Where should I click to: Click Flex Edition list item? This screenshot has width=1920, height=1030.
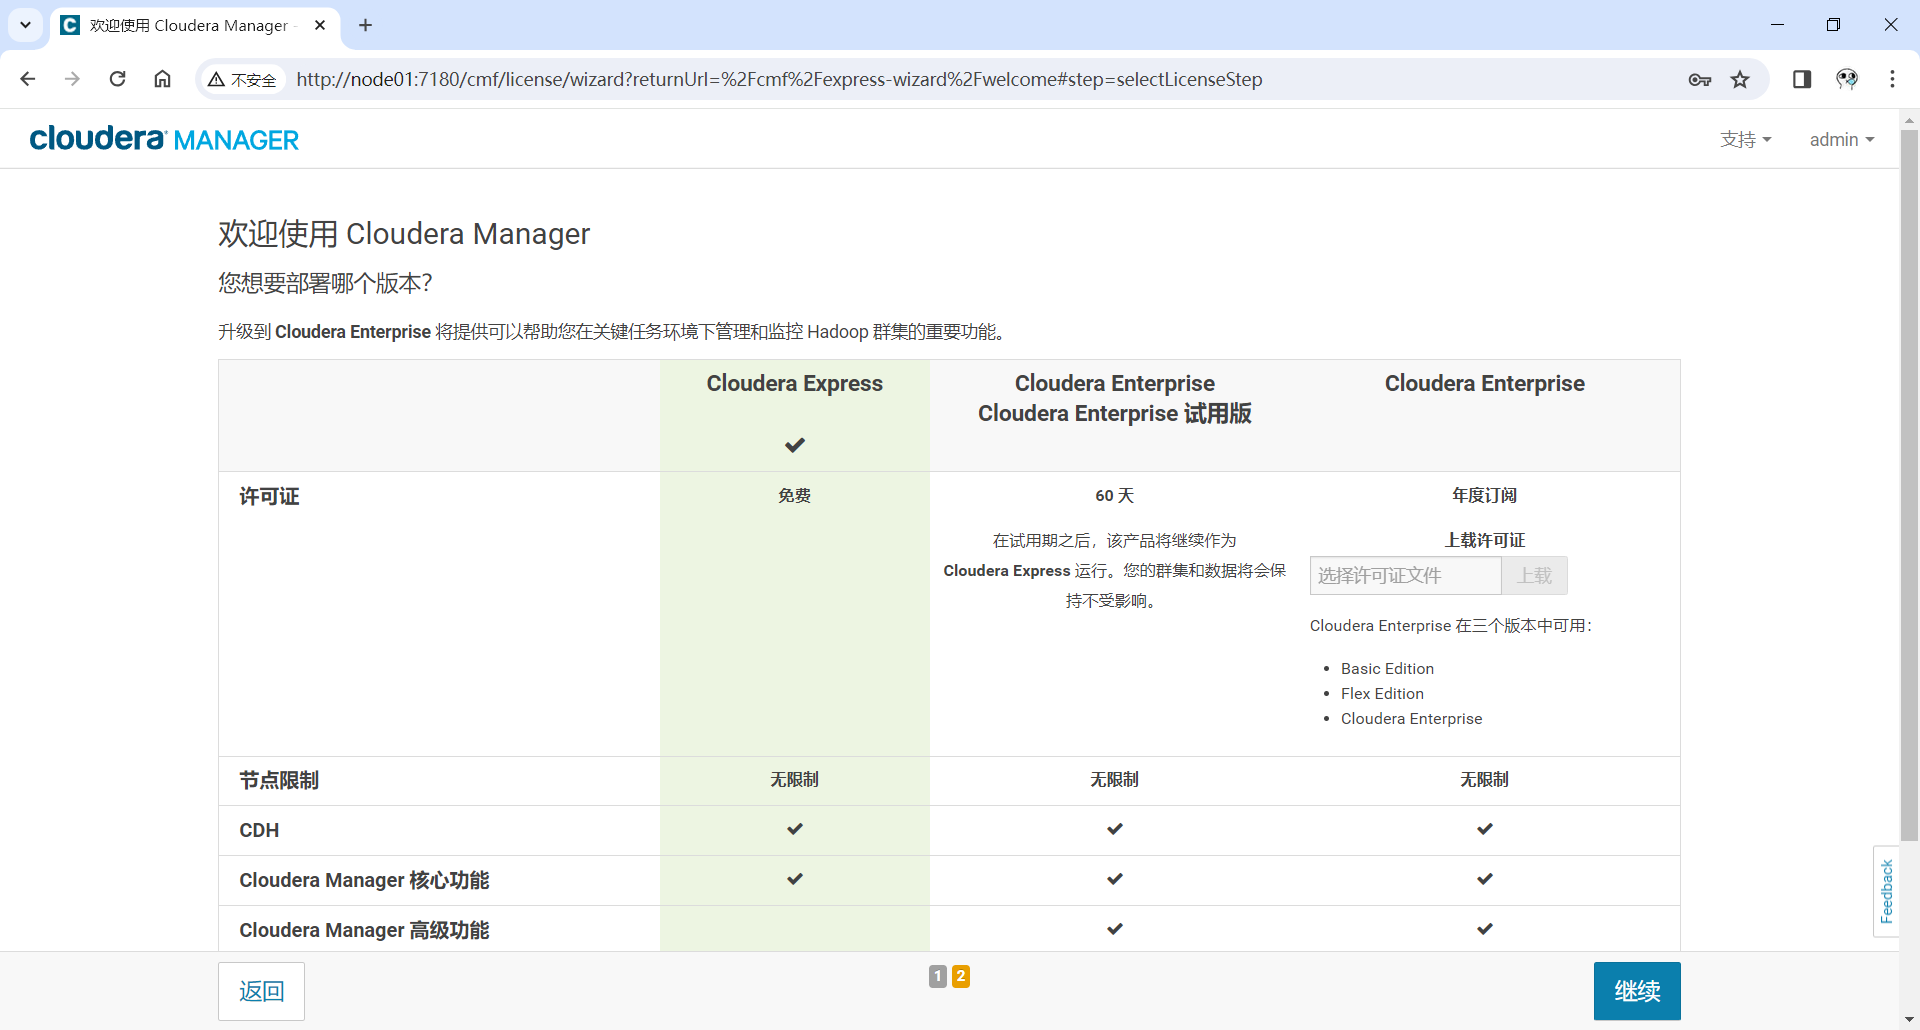pyautogui.click(x=1382, y=694)
